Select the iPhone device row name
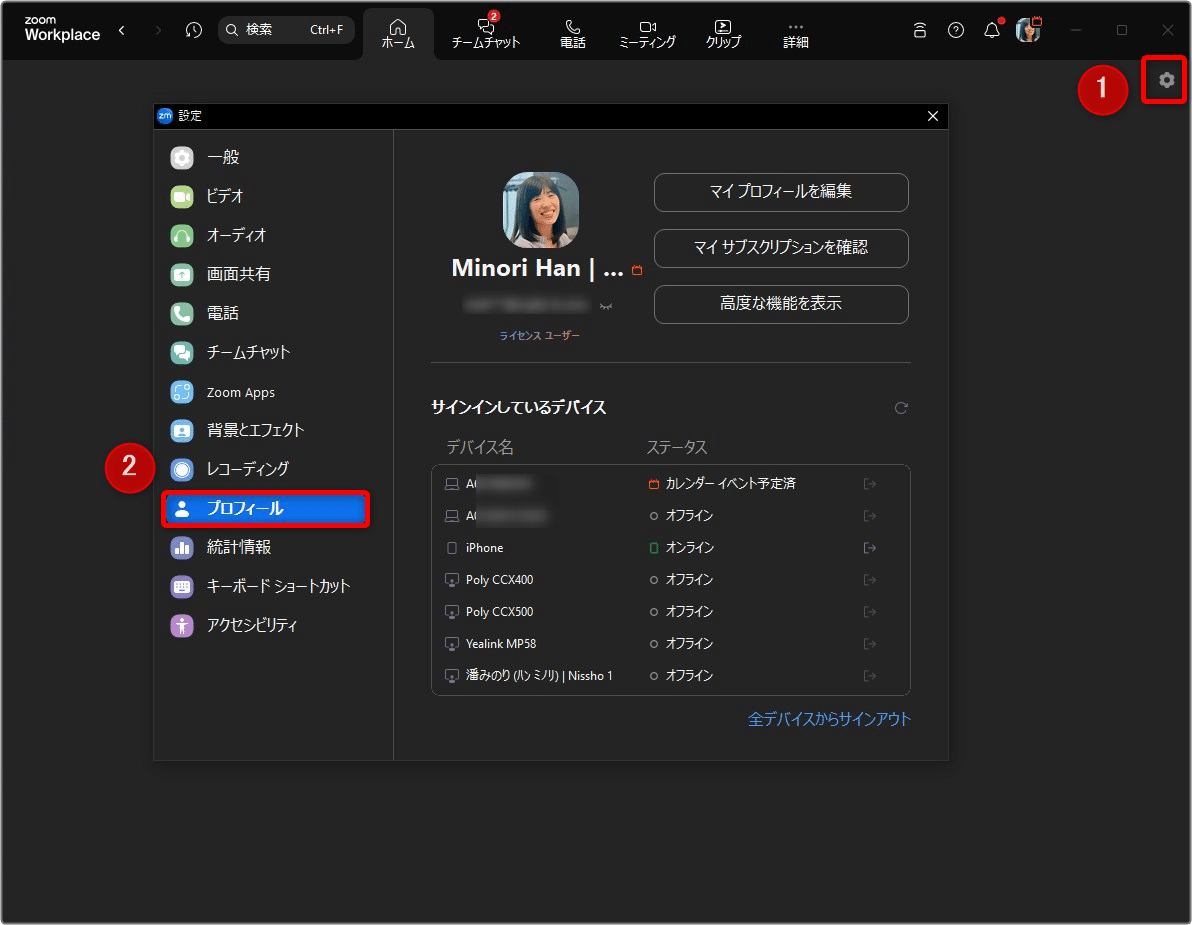This screenshot has height=925, width=1192. click(484, 548)
